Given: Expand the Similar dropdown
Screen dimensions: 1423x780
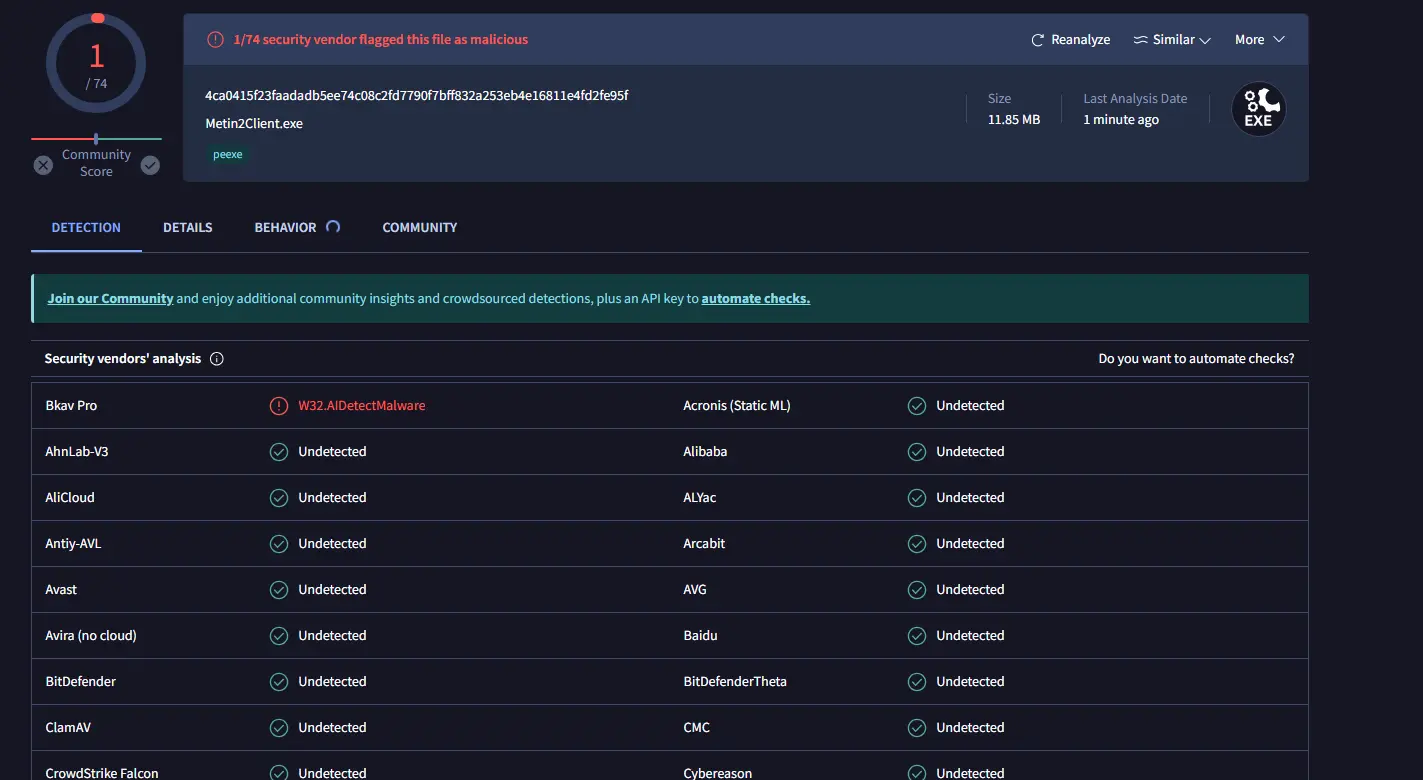Looking at the screenshot, I should click(1204, 40).
